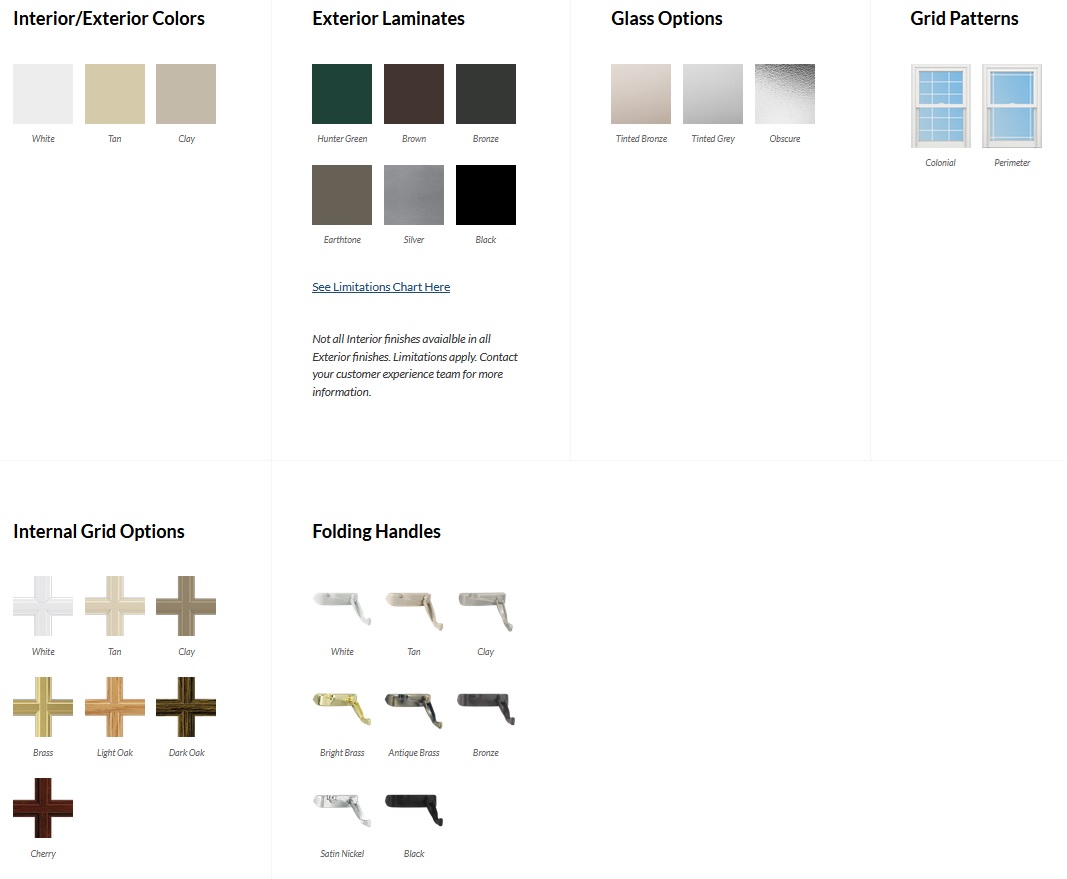
Task: Pick the Black exterior laminate swatch
Action: pyautogui.click(x=486, y=195)
